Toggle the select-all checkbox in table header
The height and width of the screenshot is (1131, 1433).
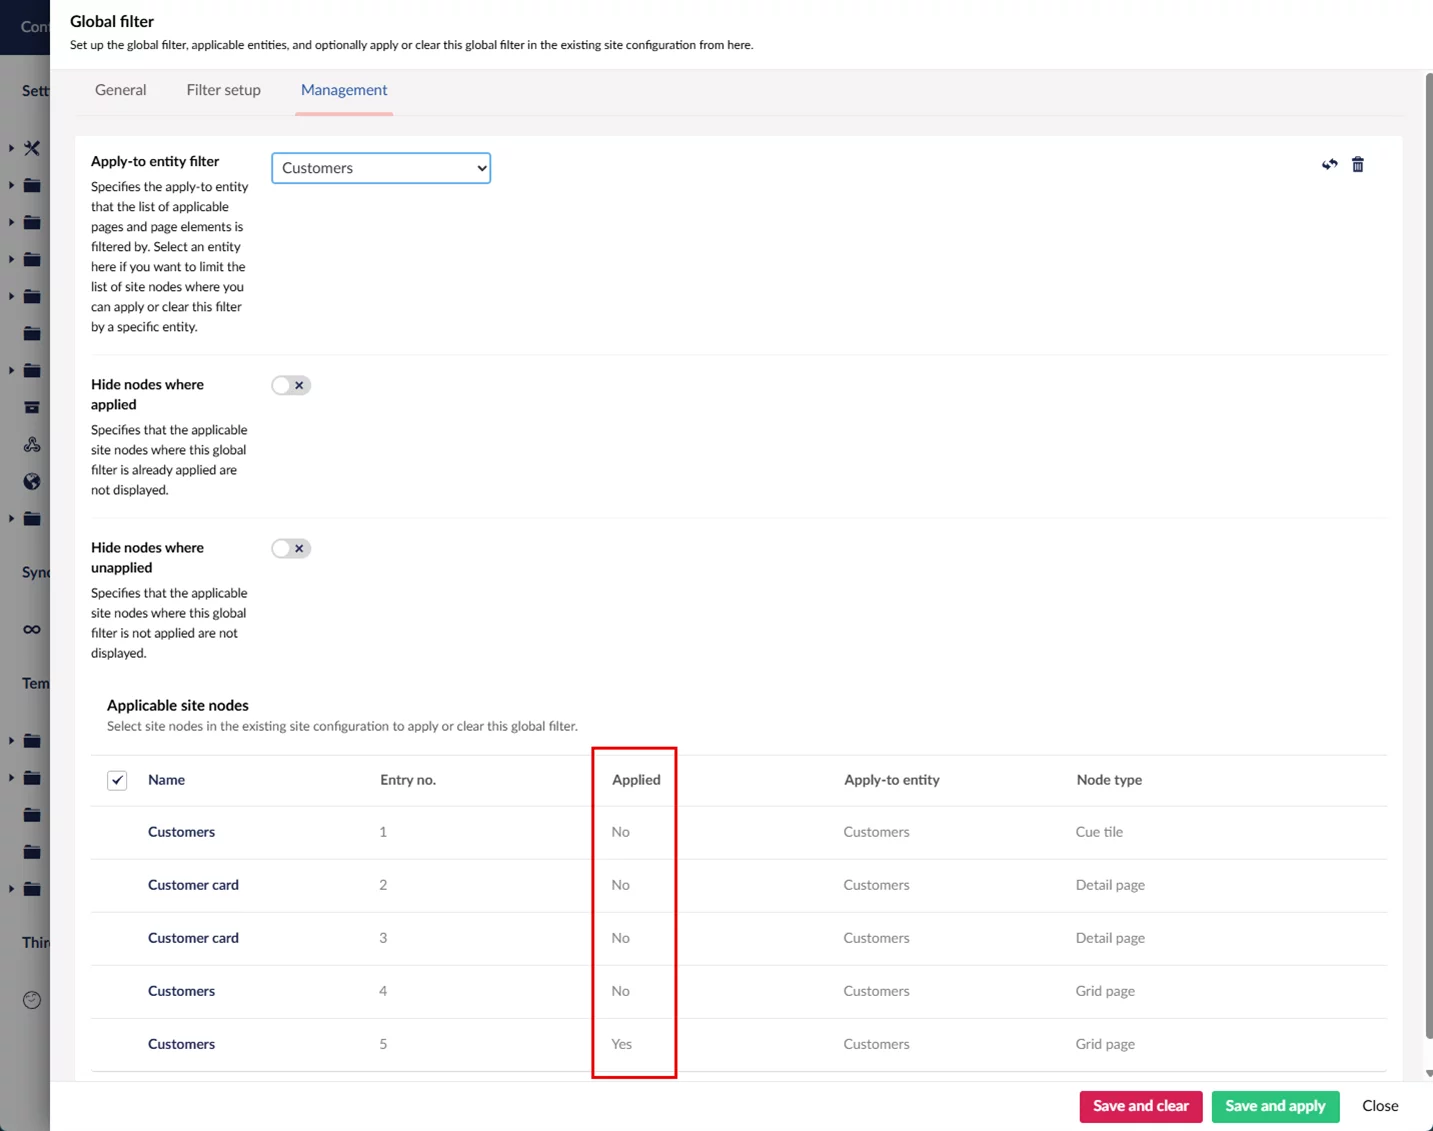[117, 780]
